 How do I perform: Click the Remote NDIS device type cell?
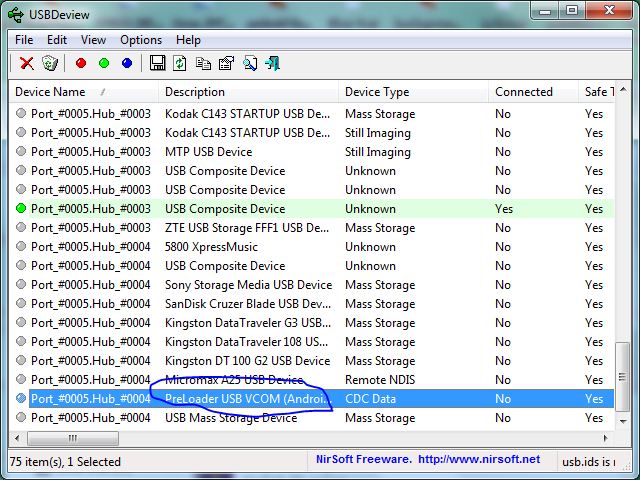pos(380,380)
